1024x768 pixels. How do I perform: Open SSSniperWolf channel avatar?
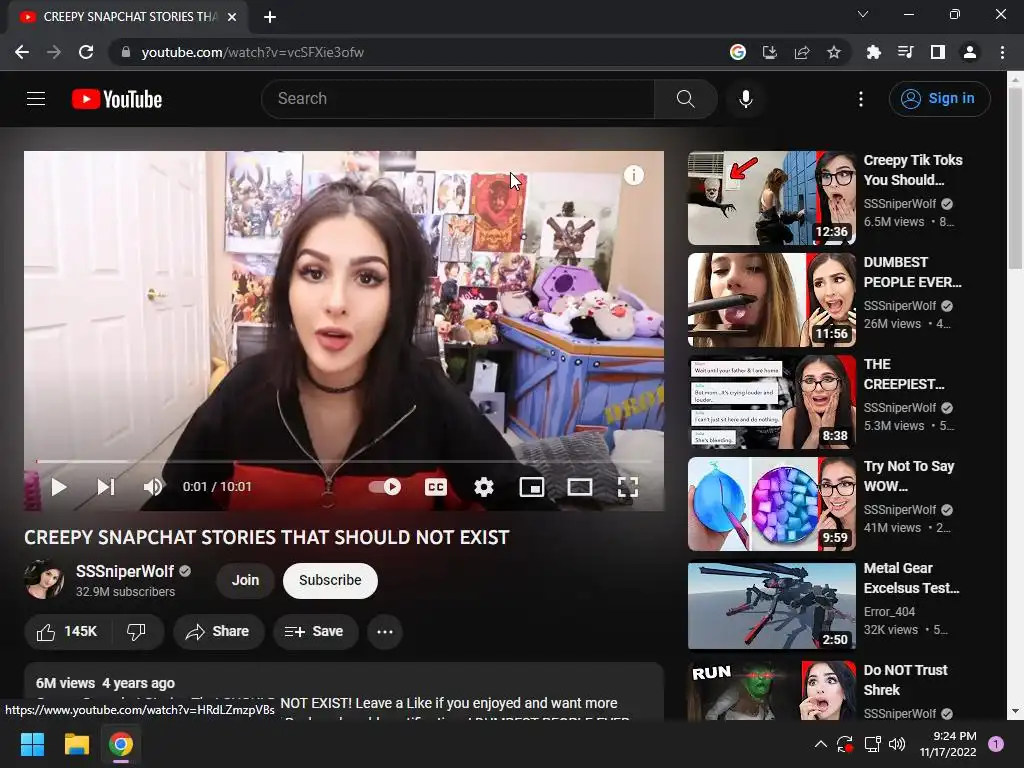pos(44,579)
